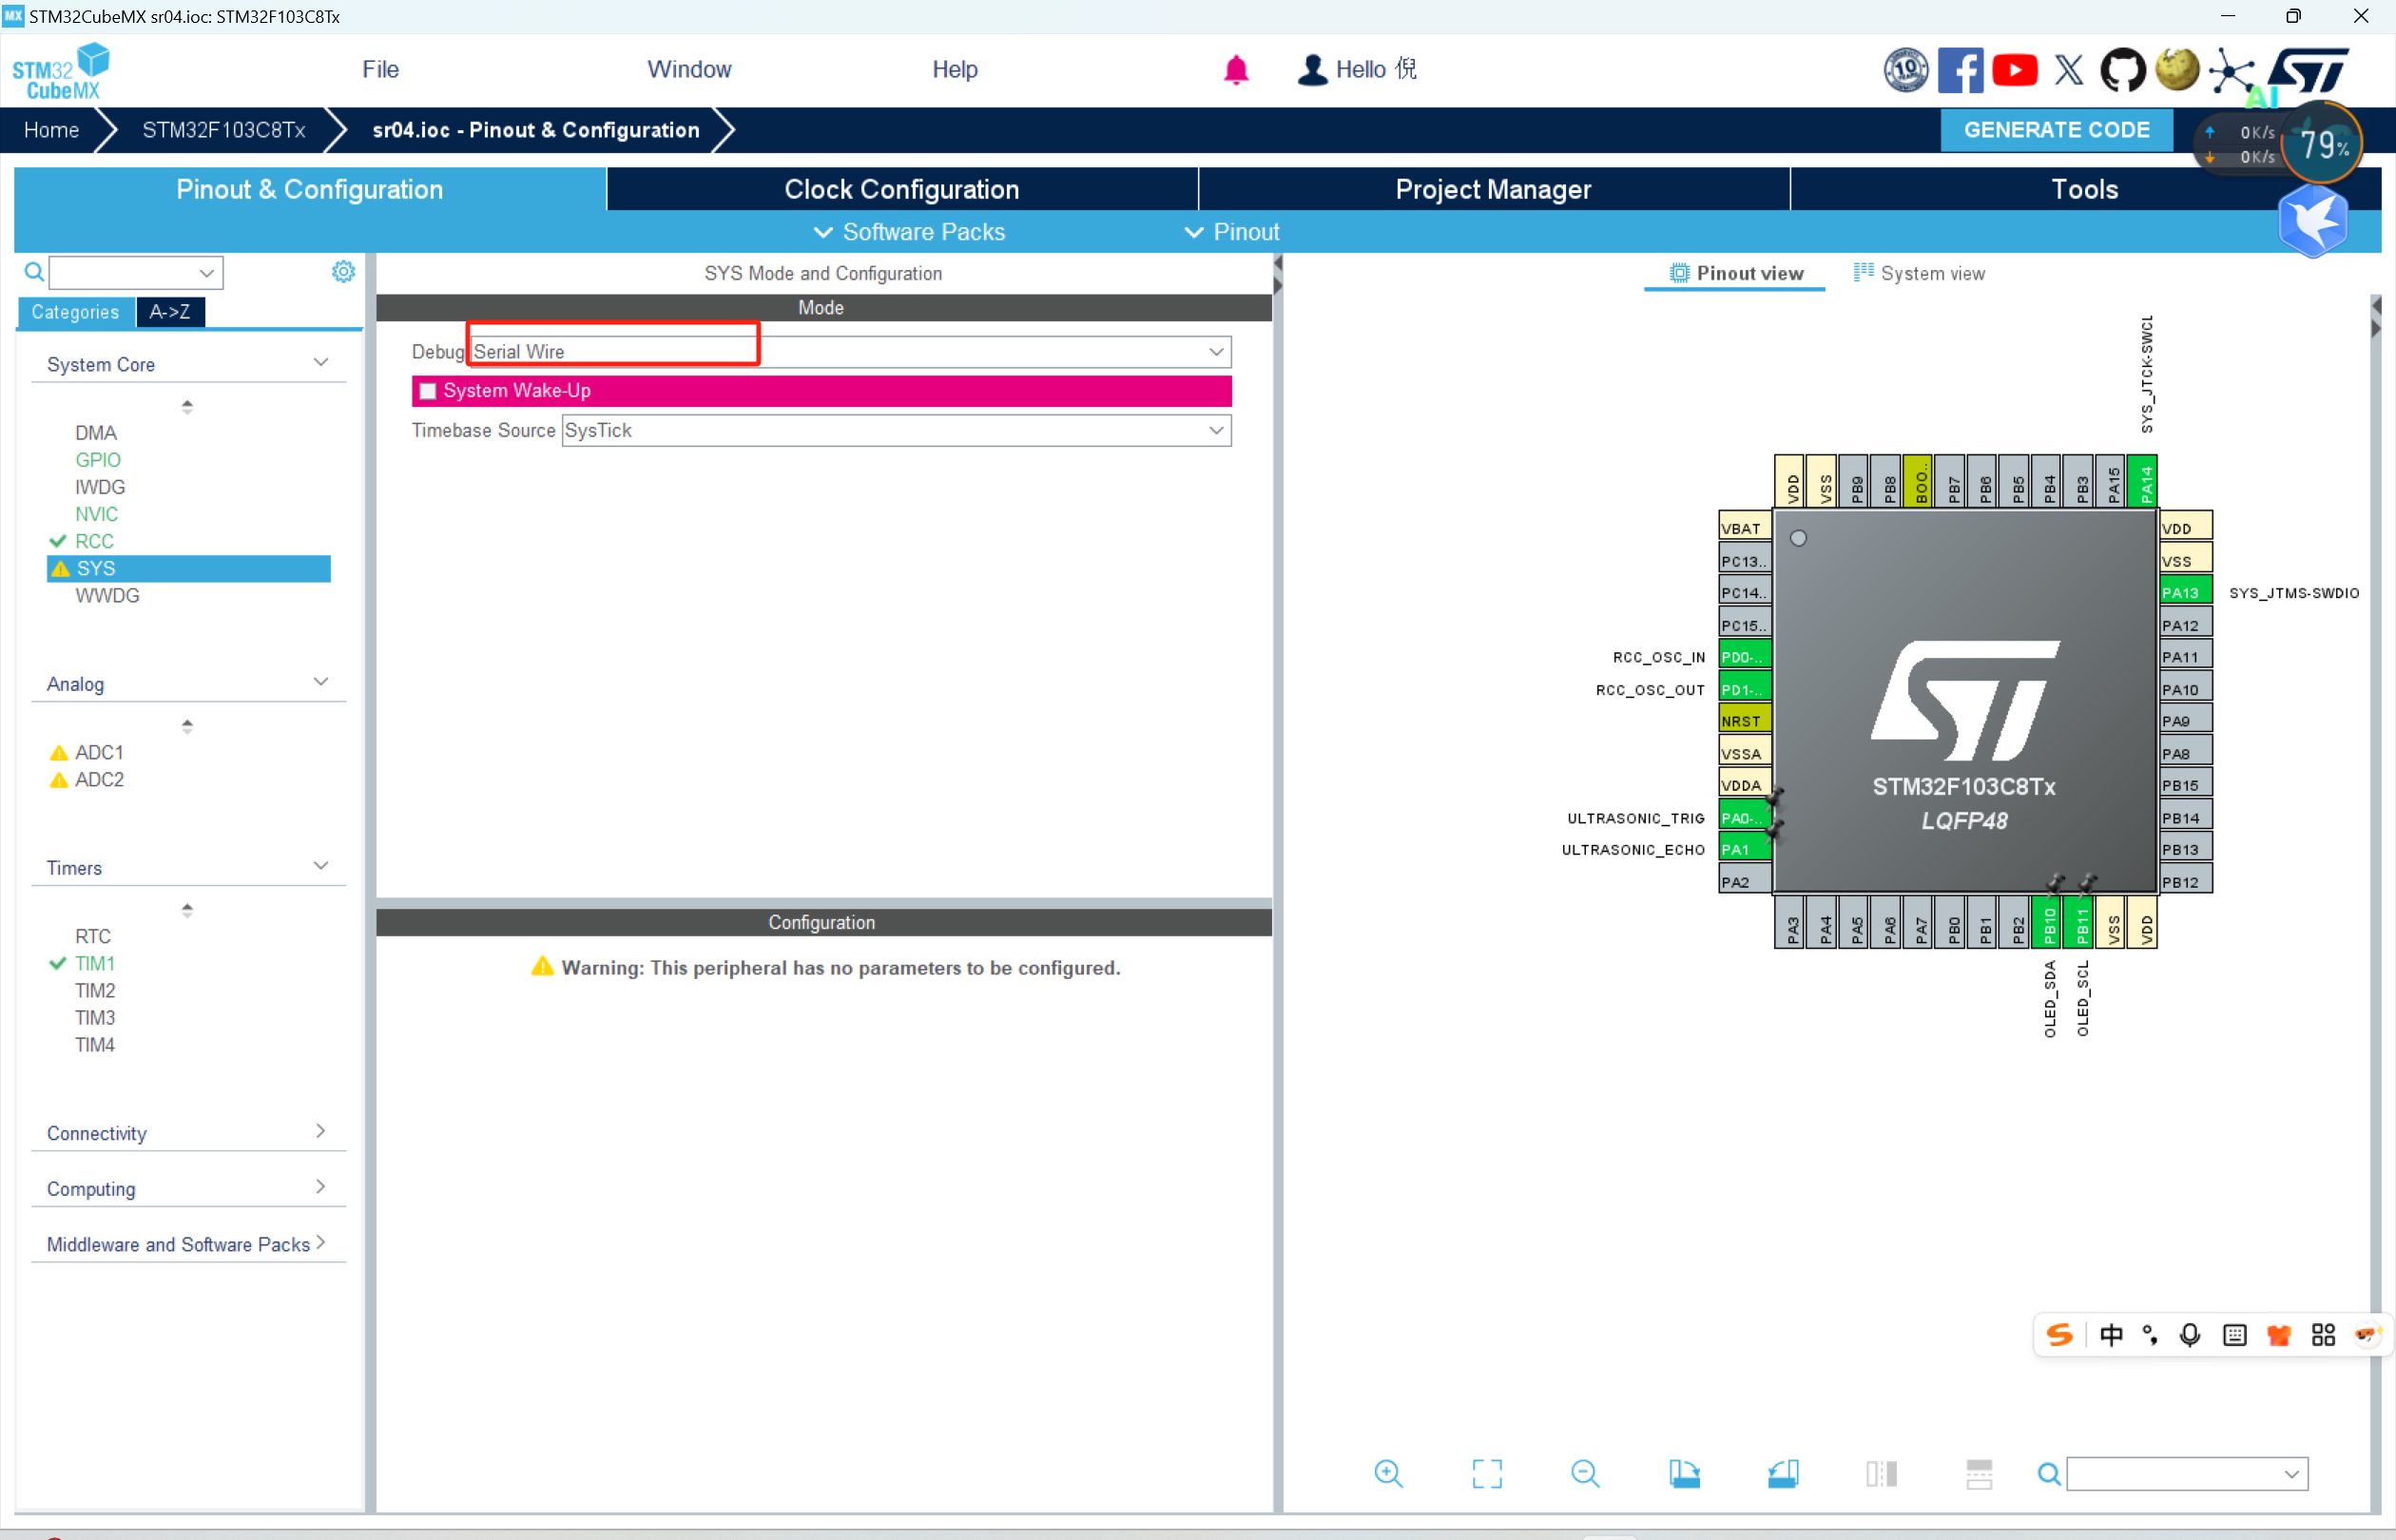
Task: Click the YouTube icon in header
Action: [x=2014, y=70]
